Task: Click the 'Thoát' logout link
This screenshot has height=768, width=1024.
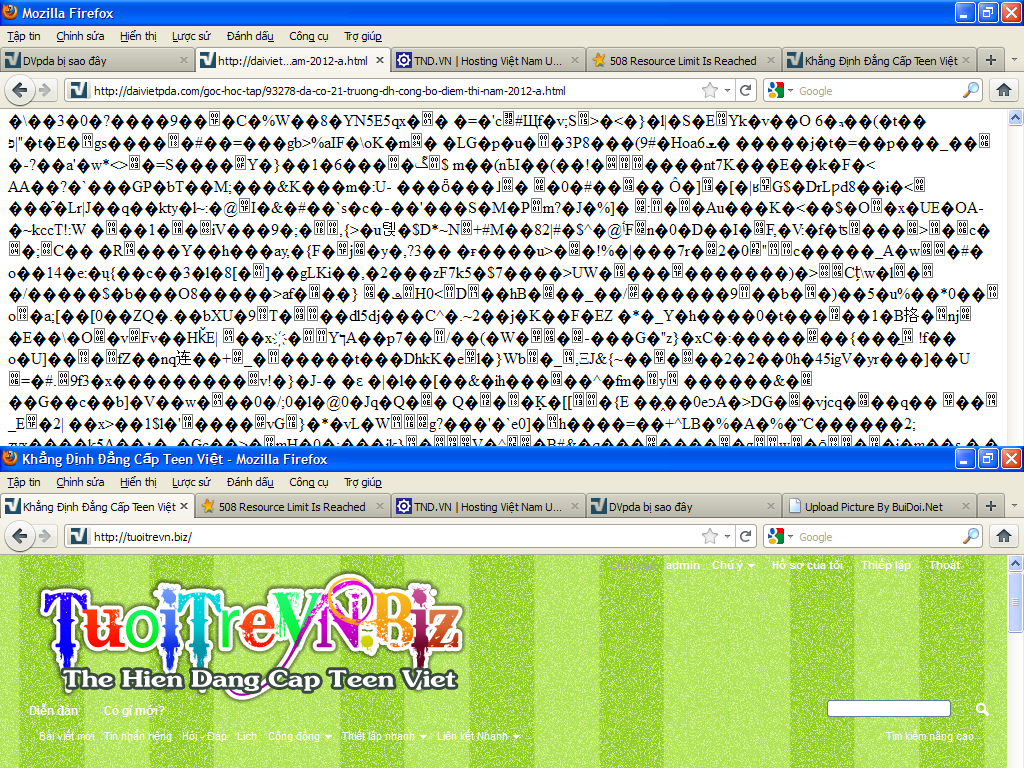Action: 944,566
